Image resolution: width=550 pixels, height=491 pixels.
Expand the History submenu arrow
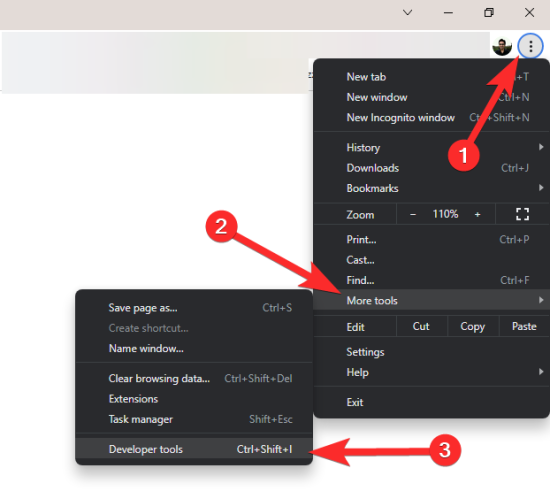[541, 147]
